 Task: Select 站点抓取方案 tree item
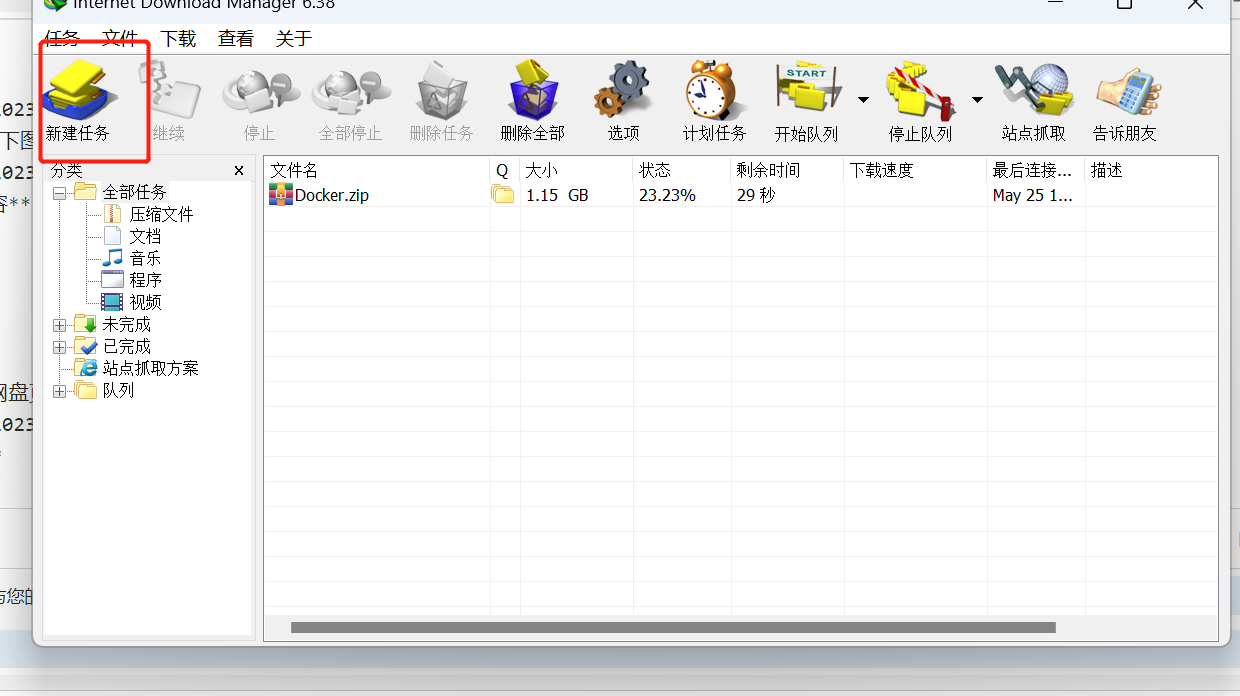pos(151,368)
